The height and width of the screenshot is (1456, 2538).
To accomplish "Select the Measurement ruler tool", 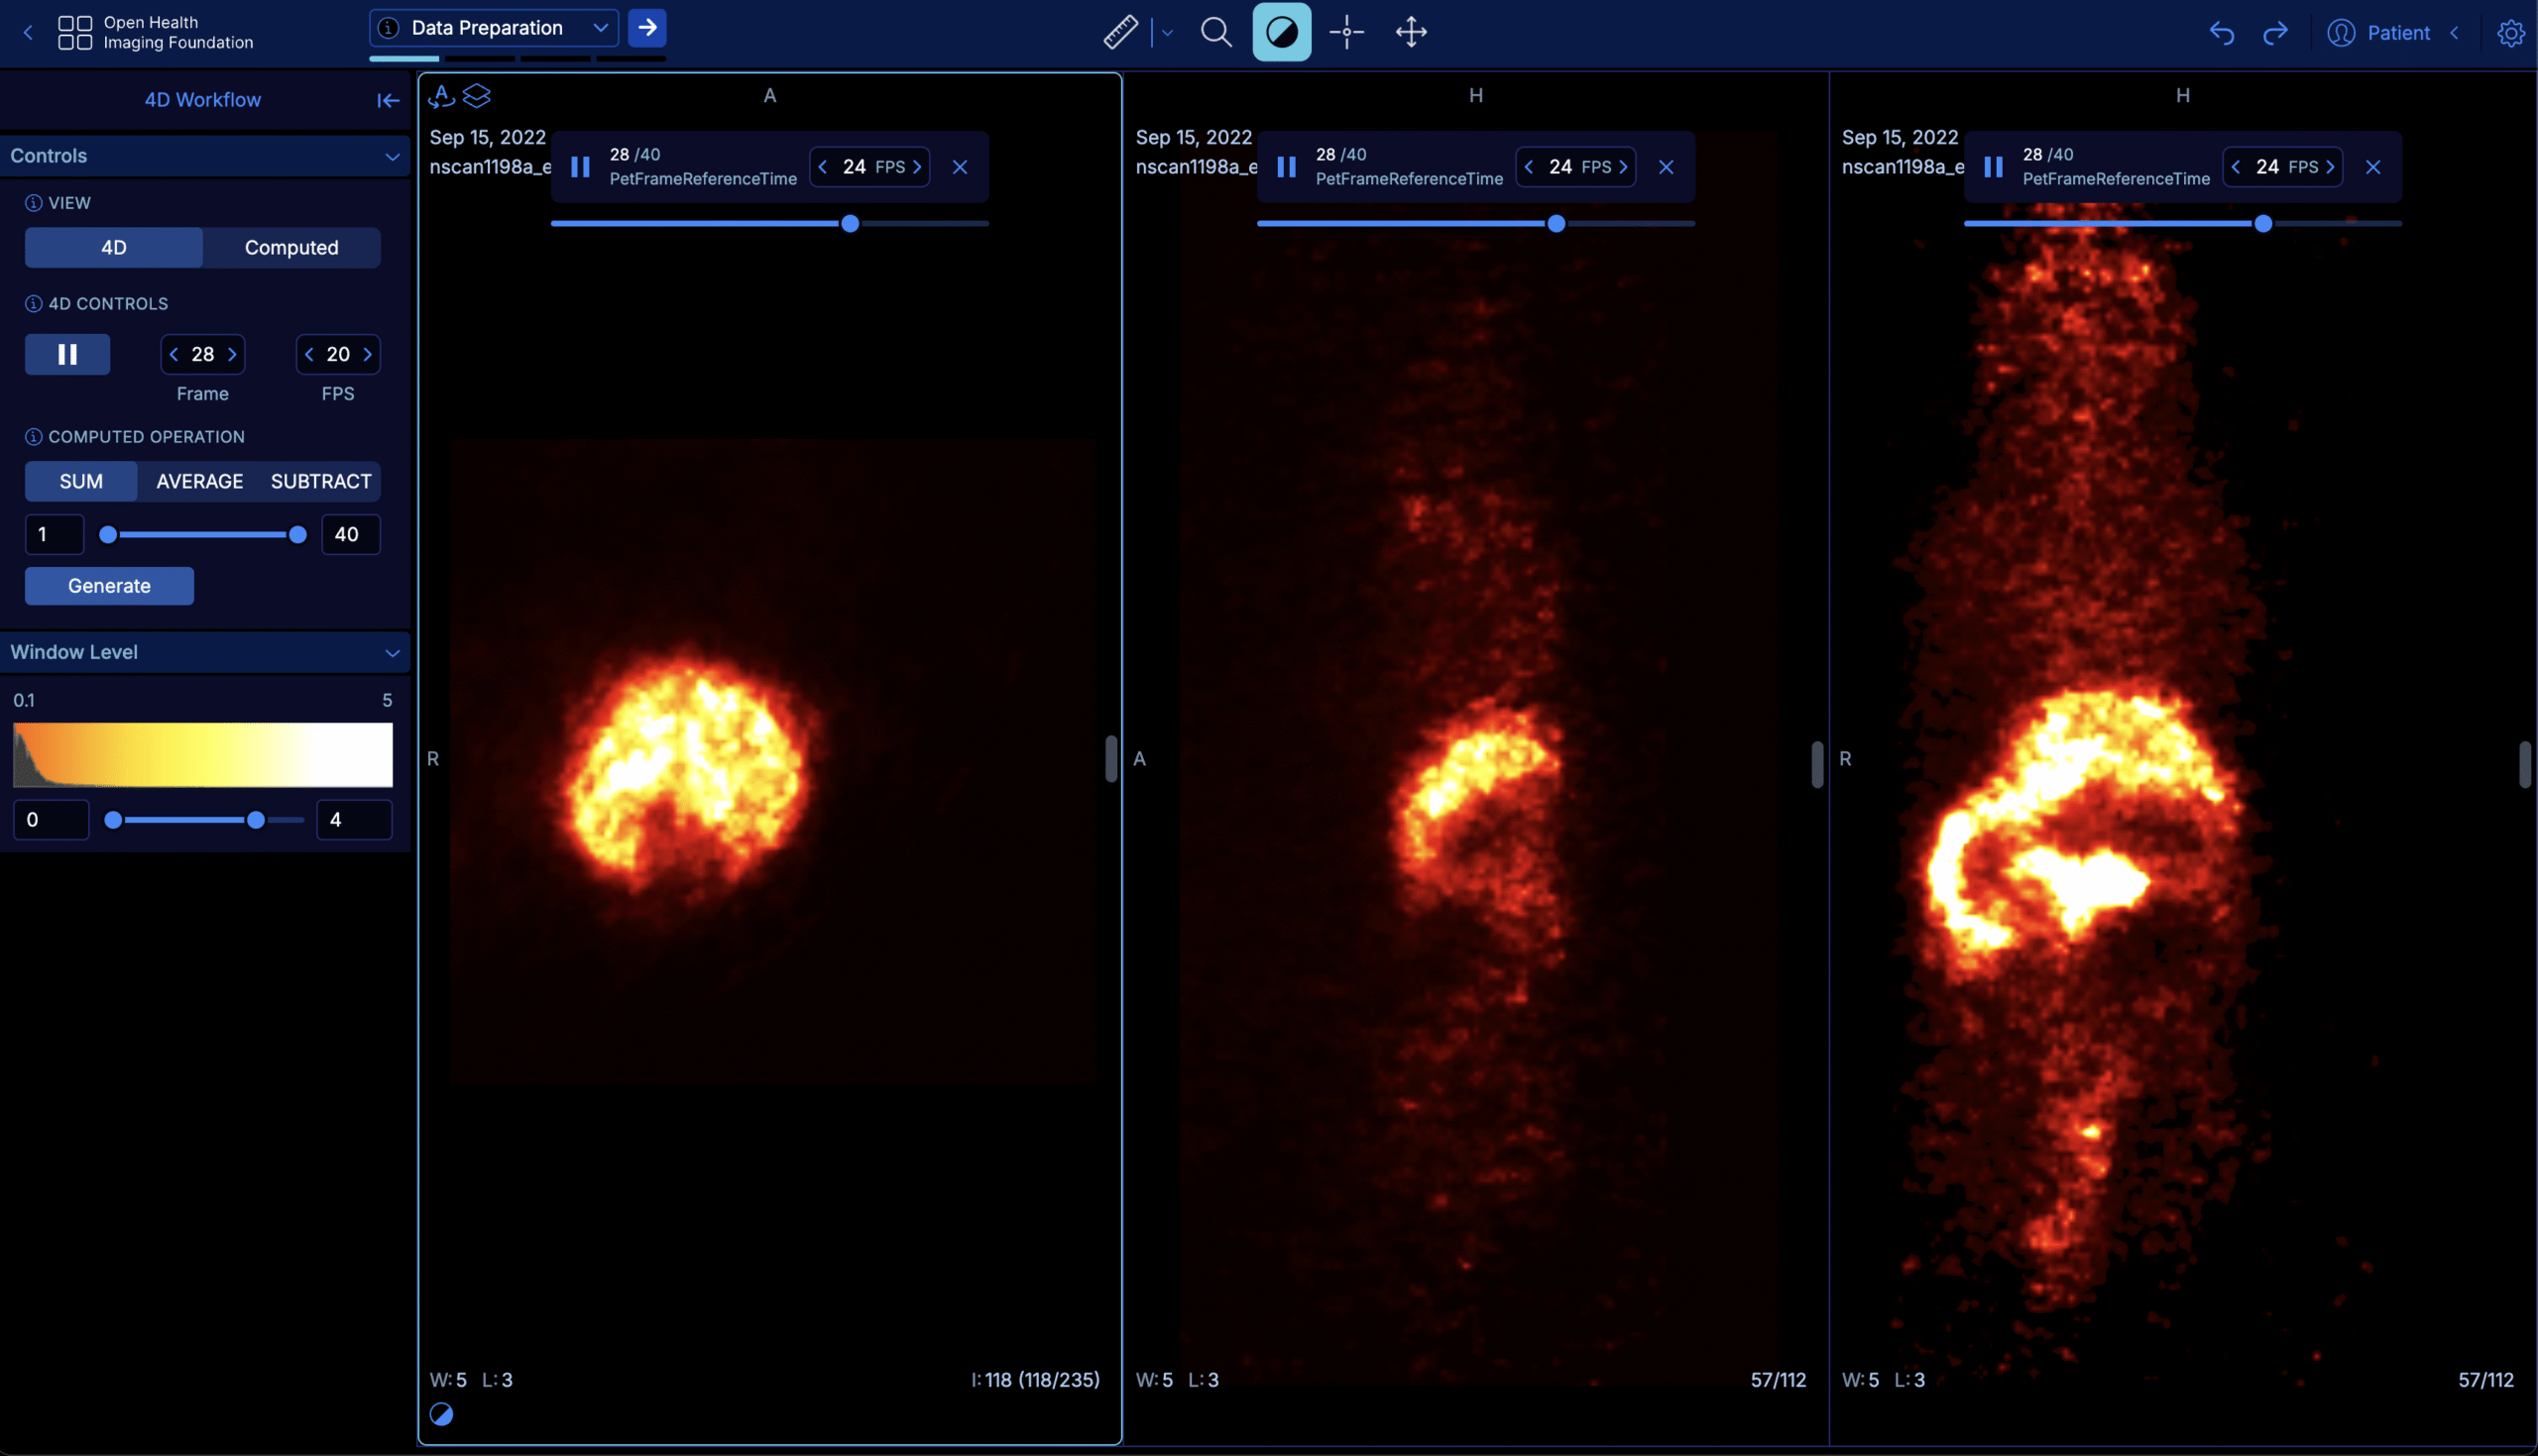I will (1119, 31).
